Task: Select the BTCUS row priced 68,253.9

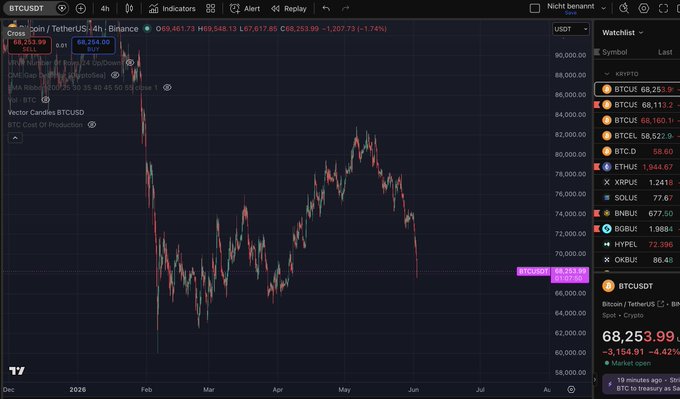Action: tap(637, 89)
